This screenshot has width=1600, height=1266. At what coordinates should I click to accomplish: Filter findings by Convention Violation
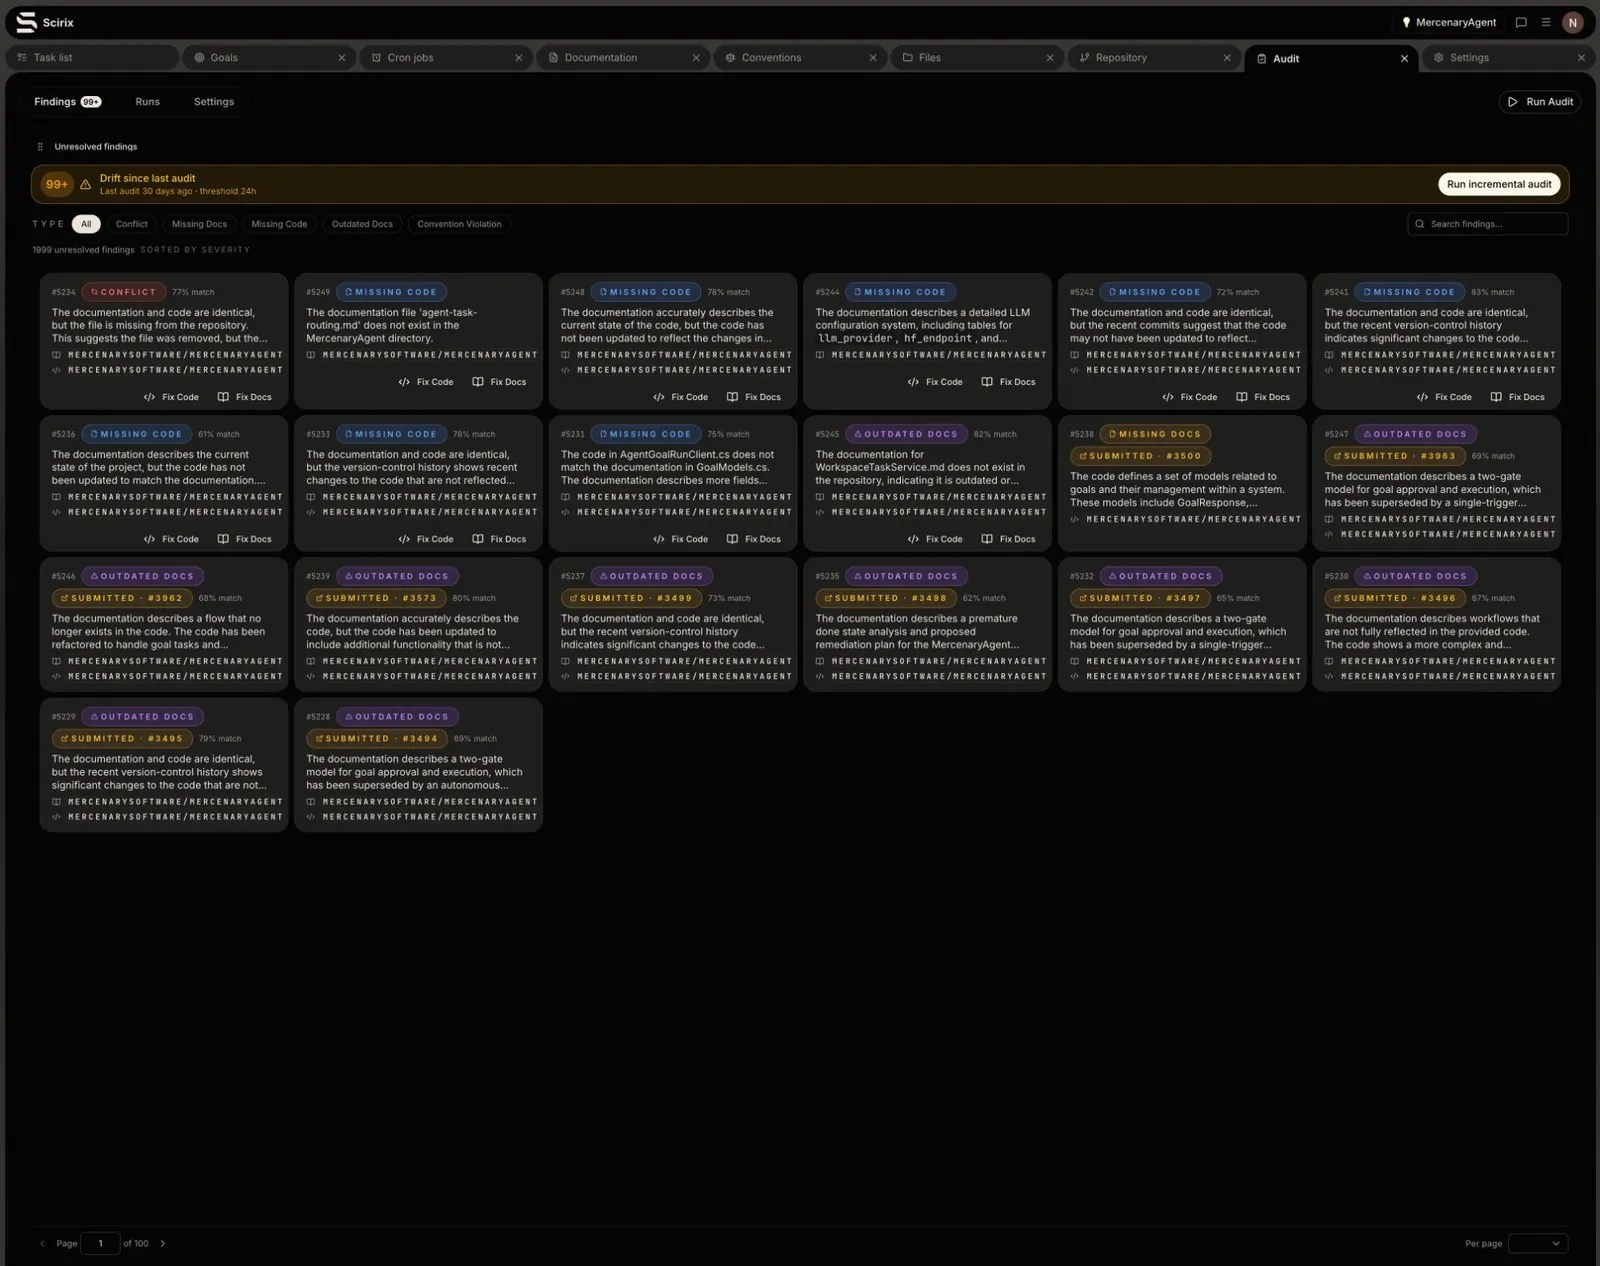pos(459,224)
